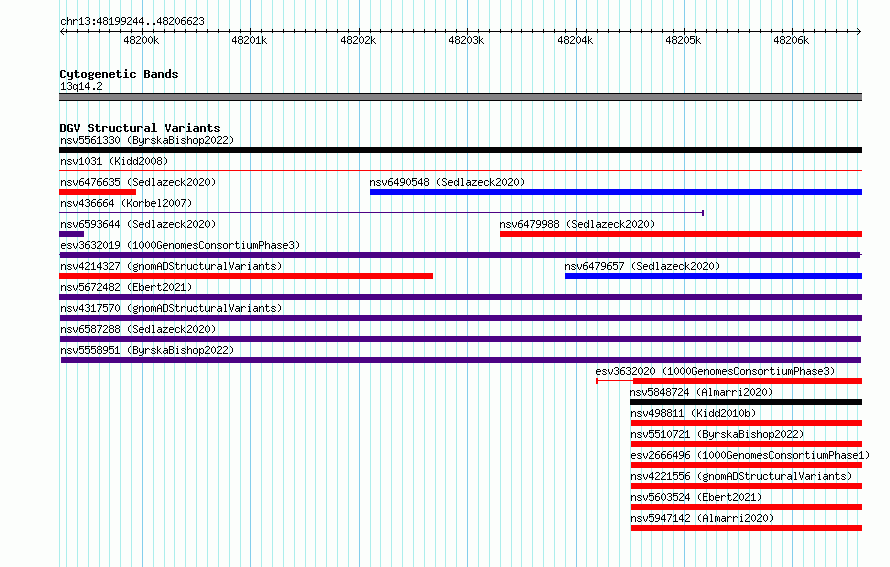The width and height of the screenshot is (890, 567).
Task: Select the nsv5672482 (Ebert2021) label
Action: 126,287
